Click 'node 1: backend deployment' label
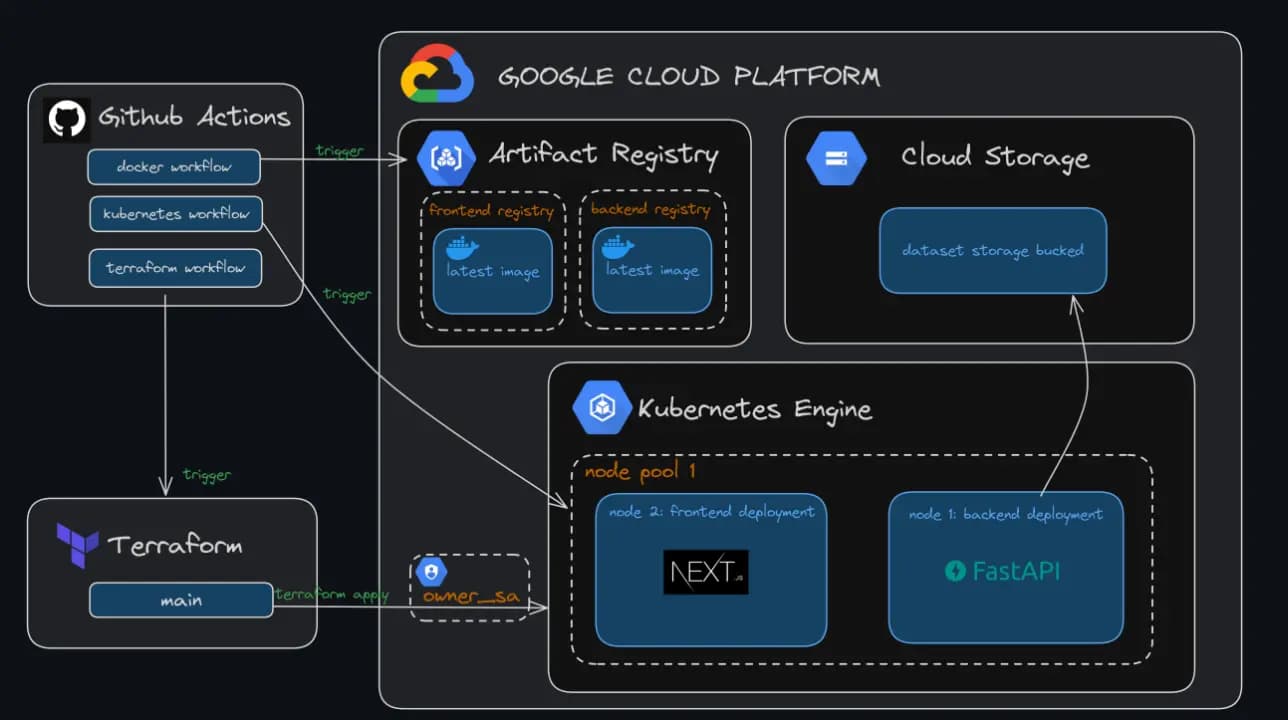 click(x=1006, y=514)
